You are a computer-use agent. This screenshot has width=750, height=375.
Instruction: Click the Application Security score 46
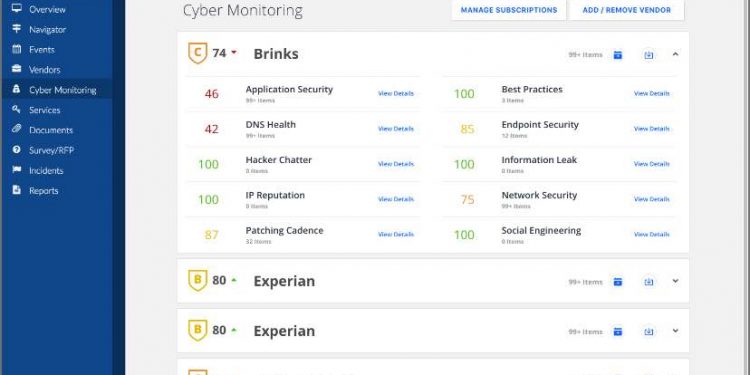pyautogui.click(x=211, y=94)
